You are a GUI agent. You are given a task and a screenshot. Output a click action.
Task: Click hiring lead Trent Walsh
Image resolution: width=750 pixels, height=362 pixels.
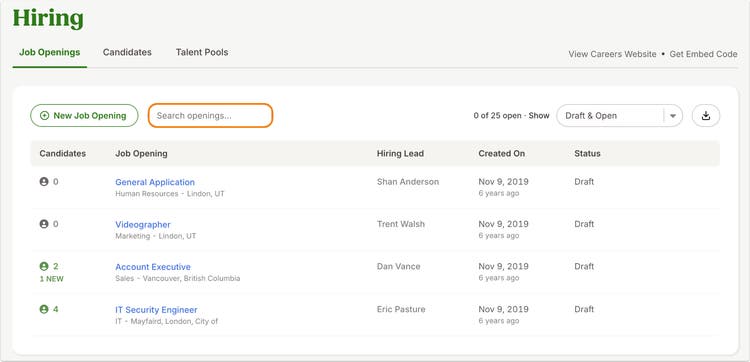pyautogui.click(x=401, y=224)
